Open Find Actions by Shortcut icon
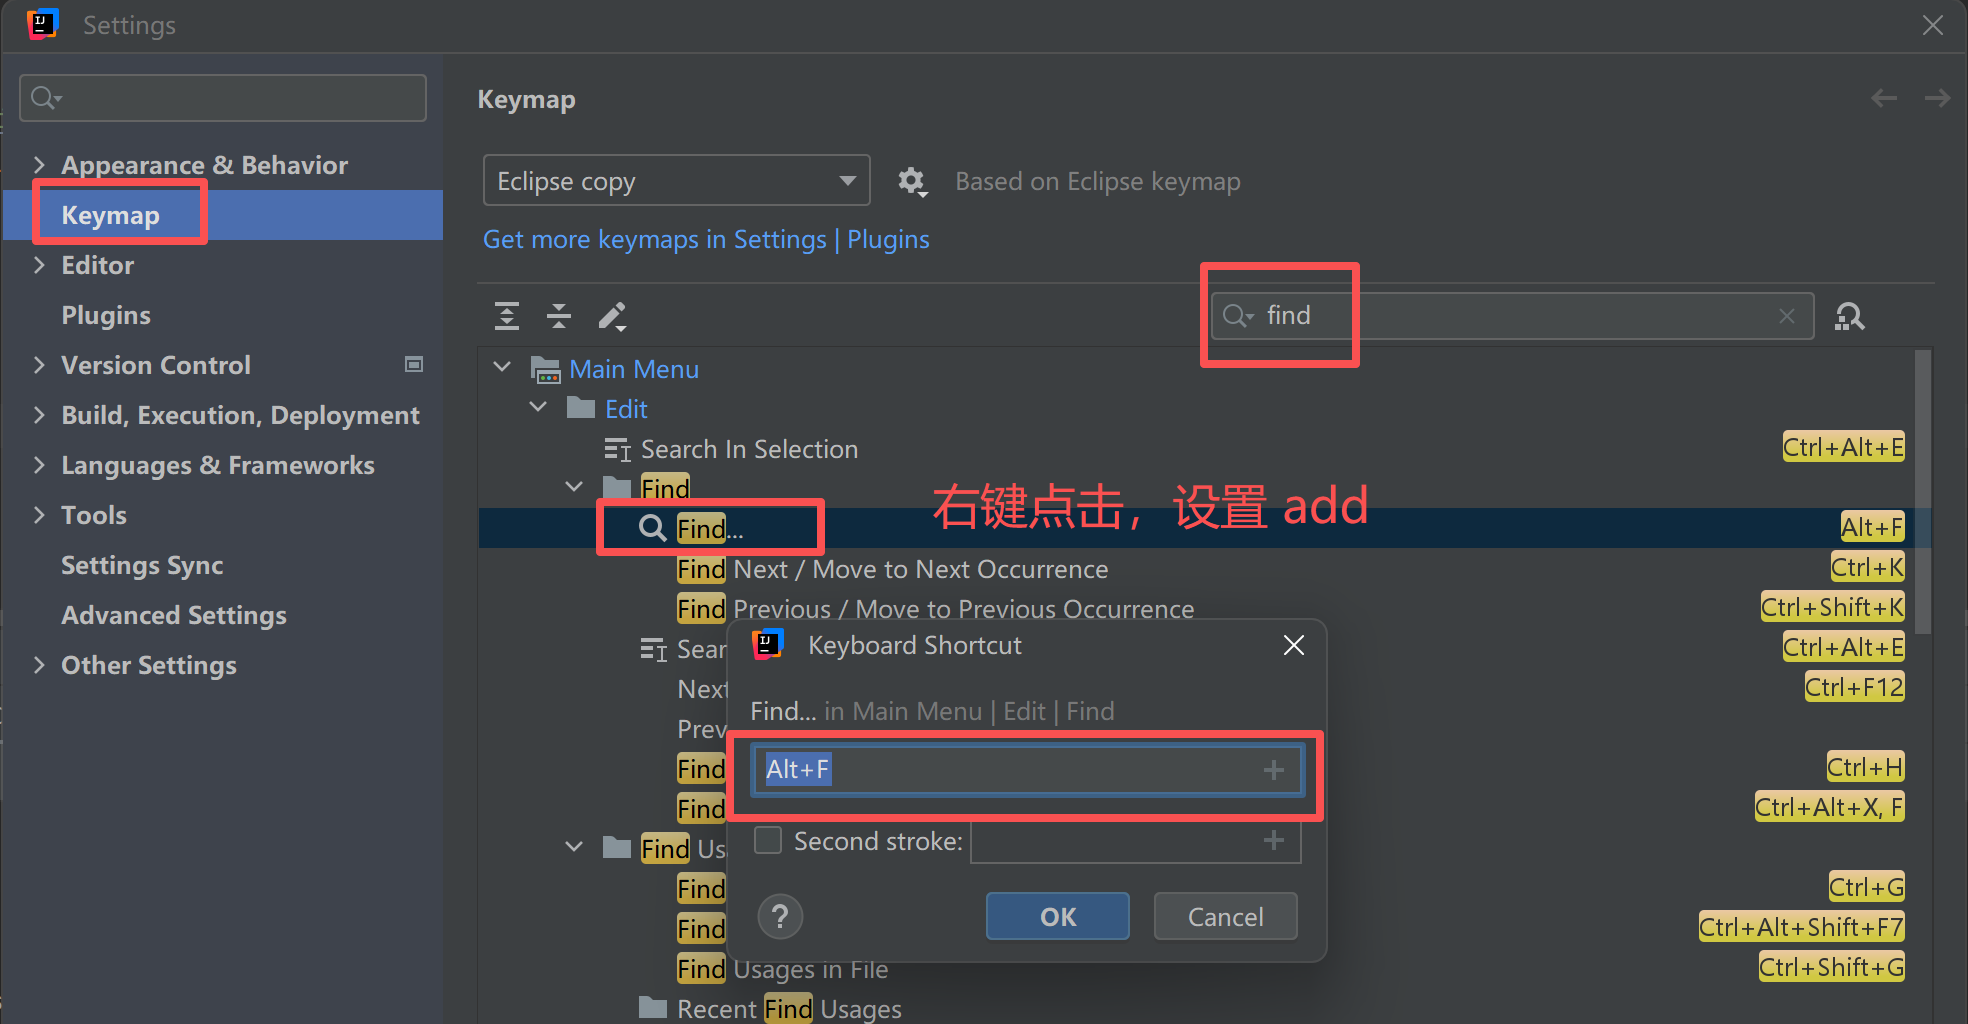 tap(1850, 316)
